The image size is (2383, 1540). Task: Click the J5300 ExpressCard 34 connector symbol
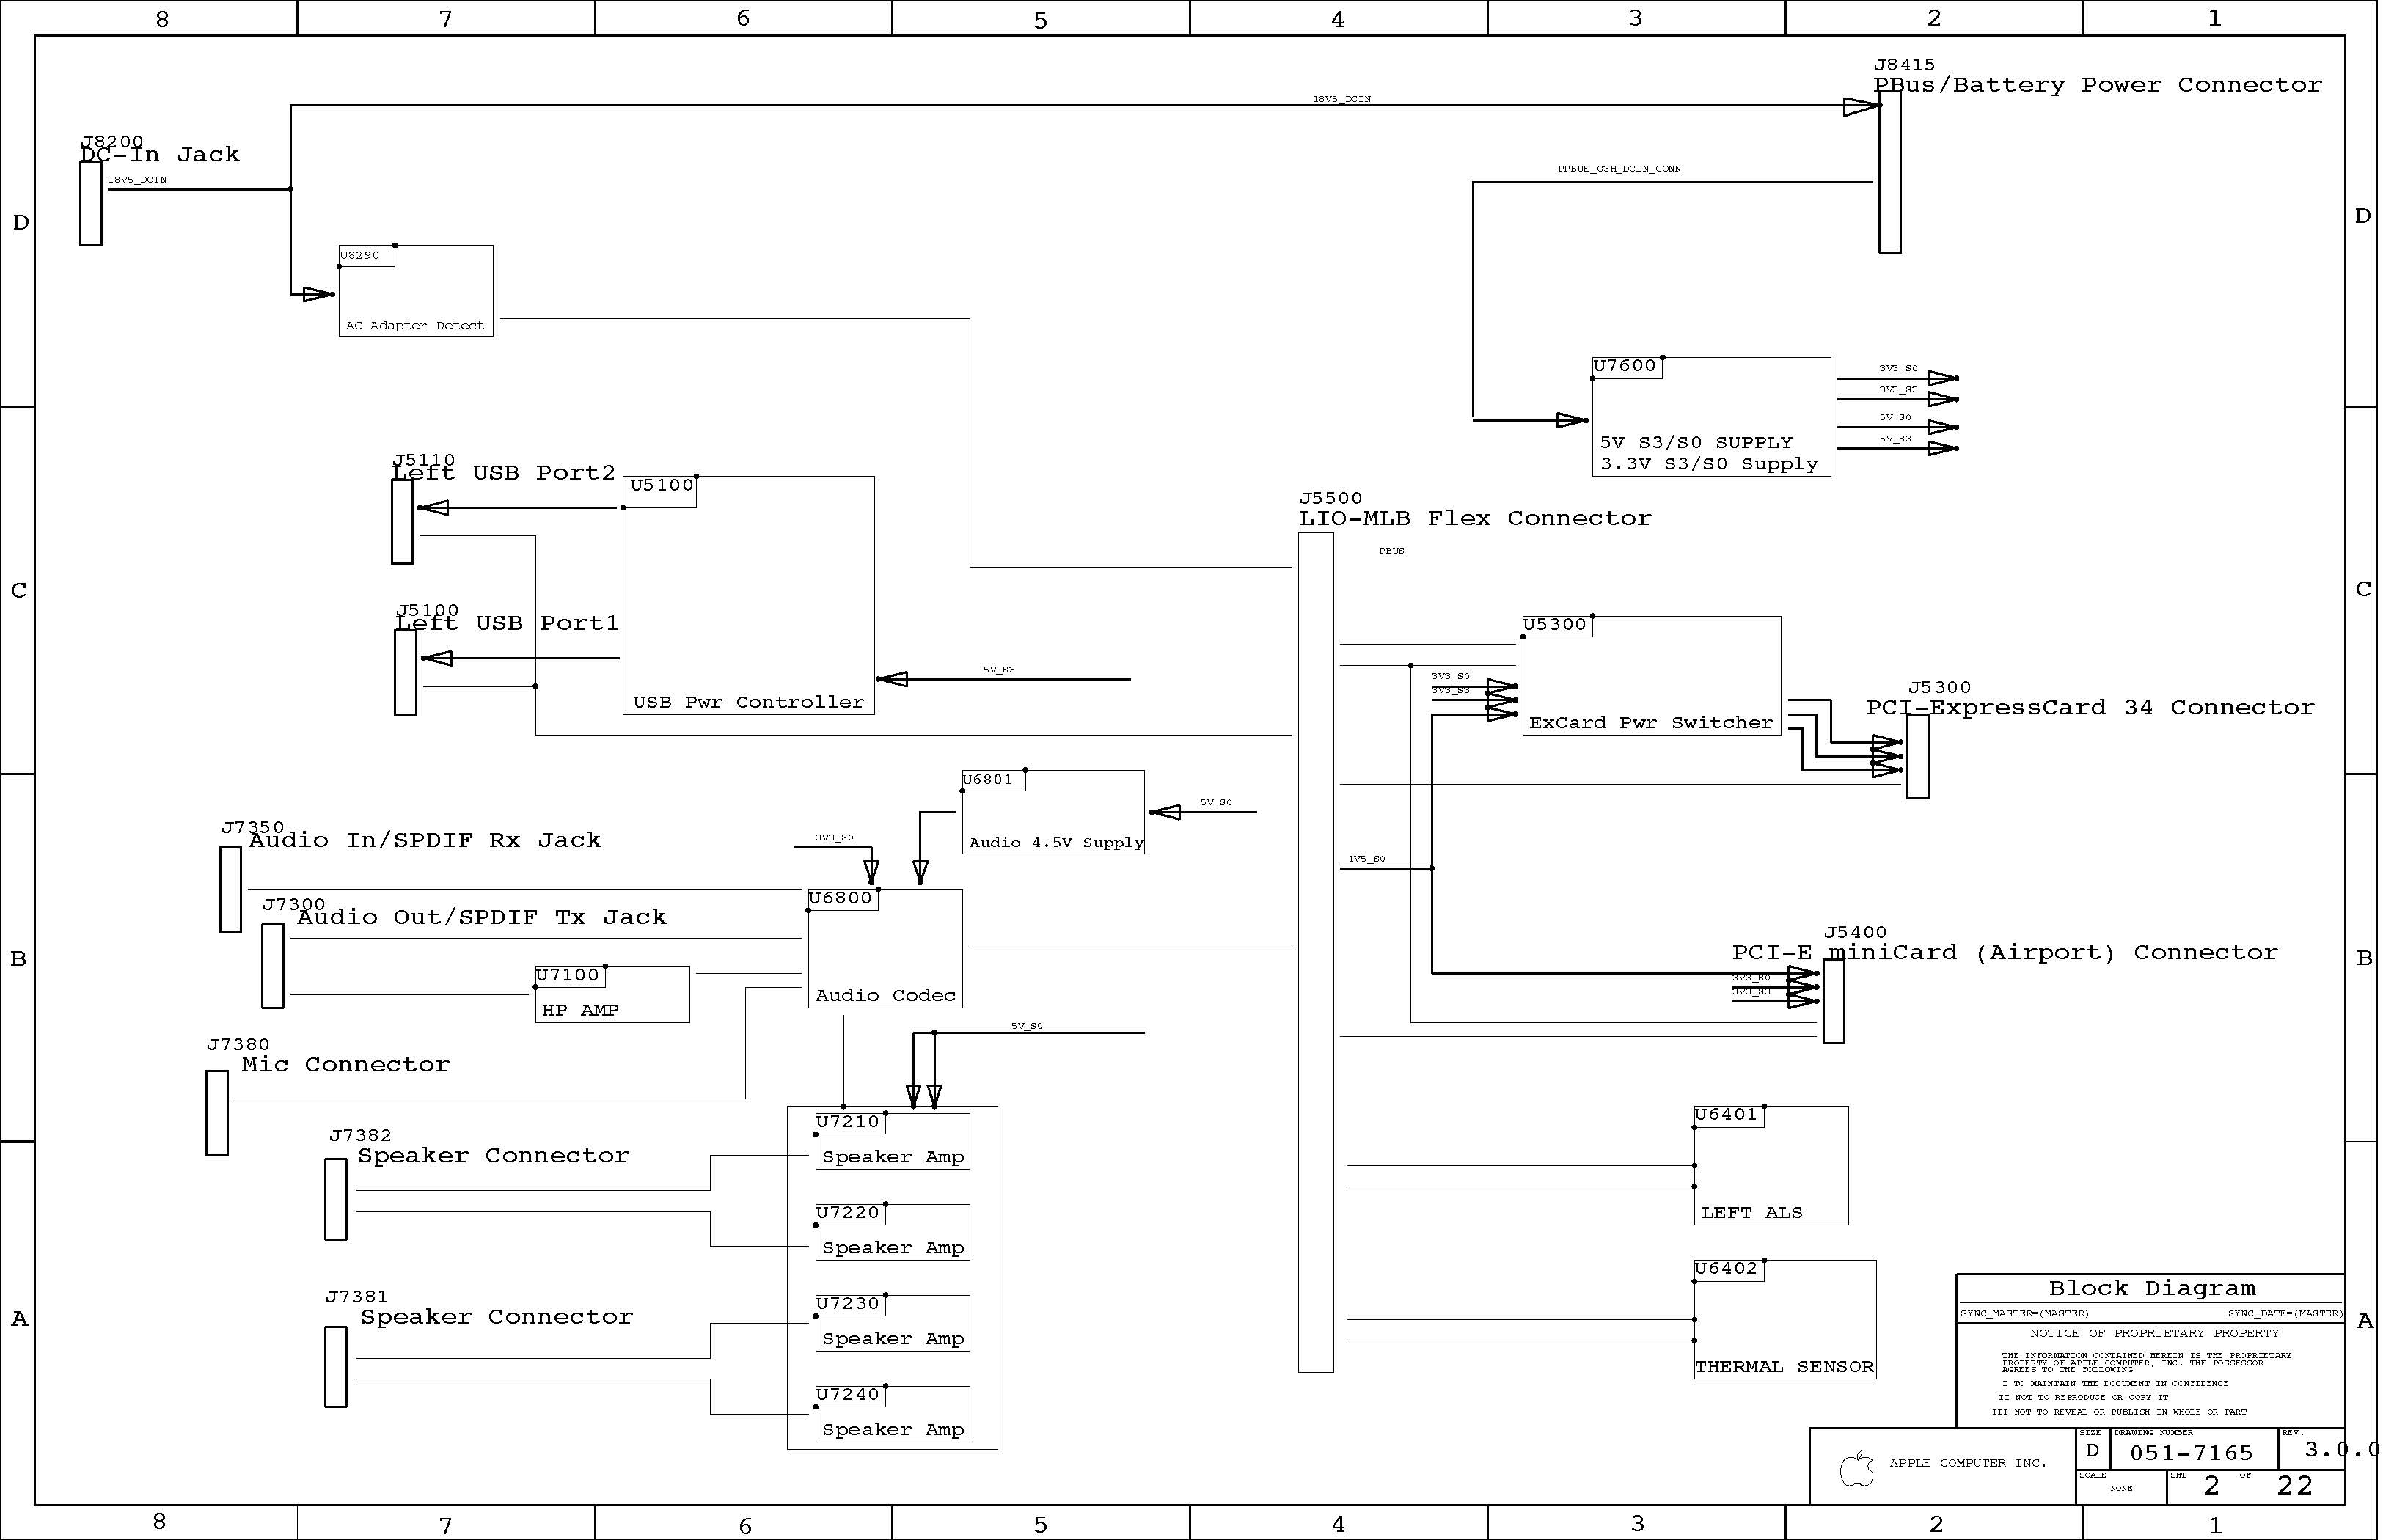(1917, 756)
